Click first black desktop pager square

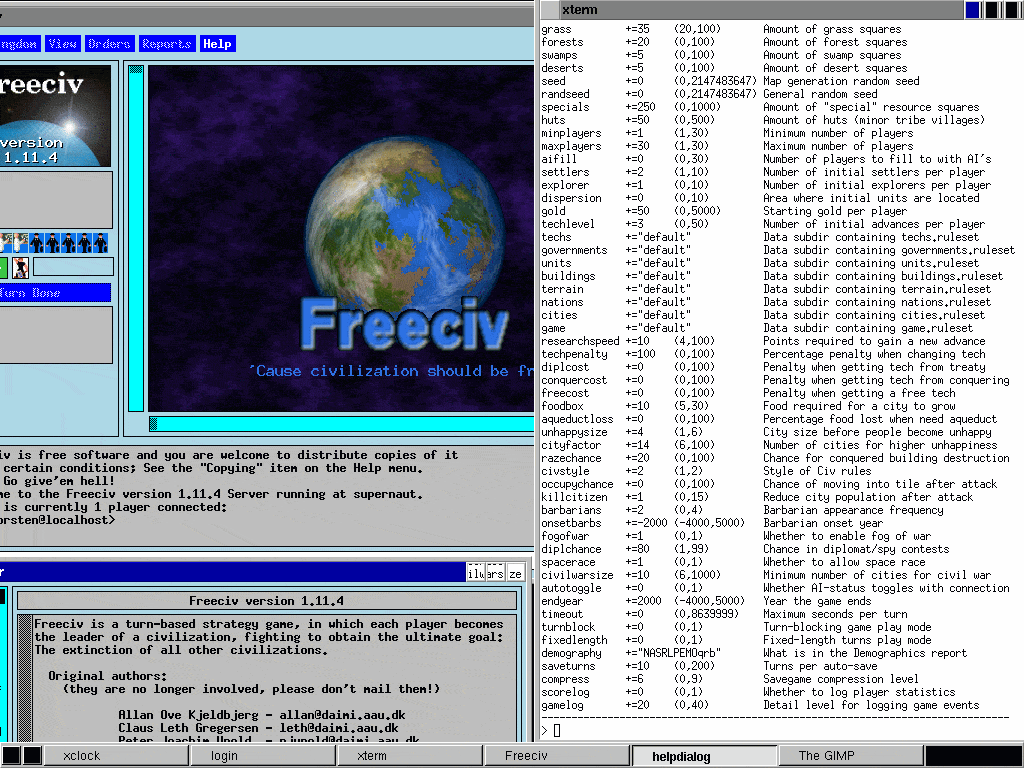coord(10,756)
